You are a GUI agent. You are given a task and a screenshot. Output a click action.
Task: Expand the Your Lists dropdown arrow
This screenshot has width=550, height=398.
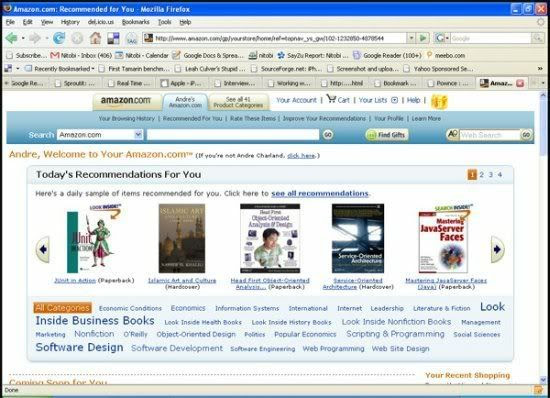point(395,100)
